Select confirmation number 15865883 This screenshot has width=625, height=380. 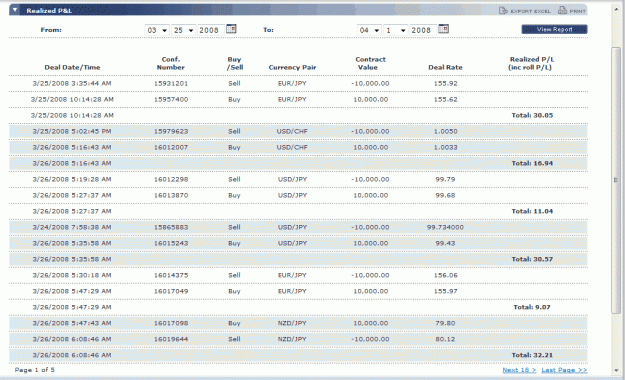pyautogui.click(x=171, y=227)
